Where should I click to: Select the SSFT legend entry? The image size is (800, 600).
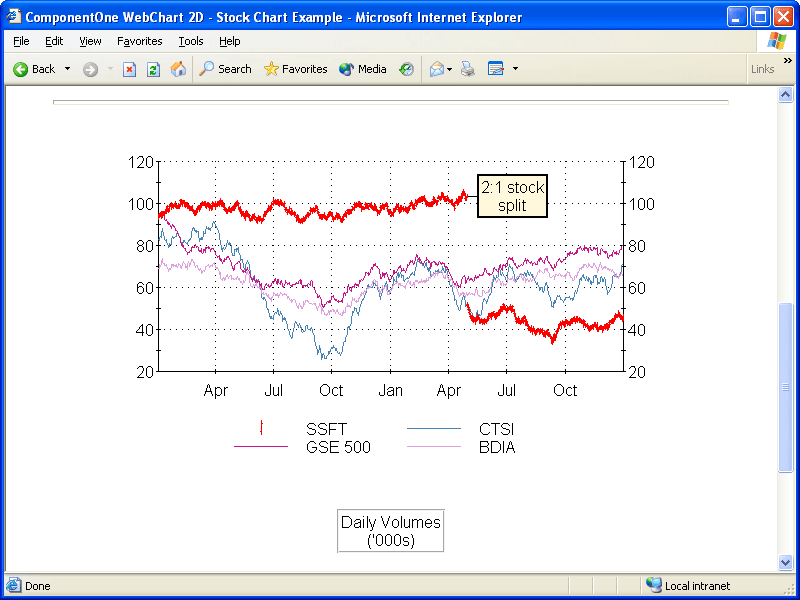[x=325, y=429]
